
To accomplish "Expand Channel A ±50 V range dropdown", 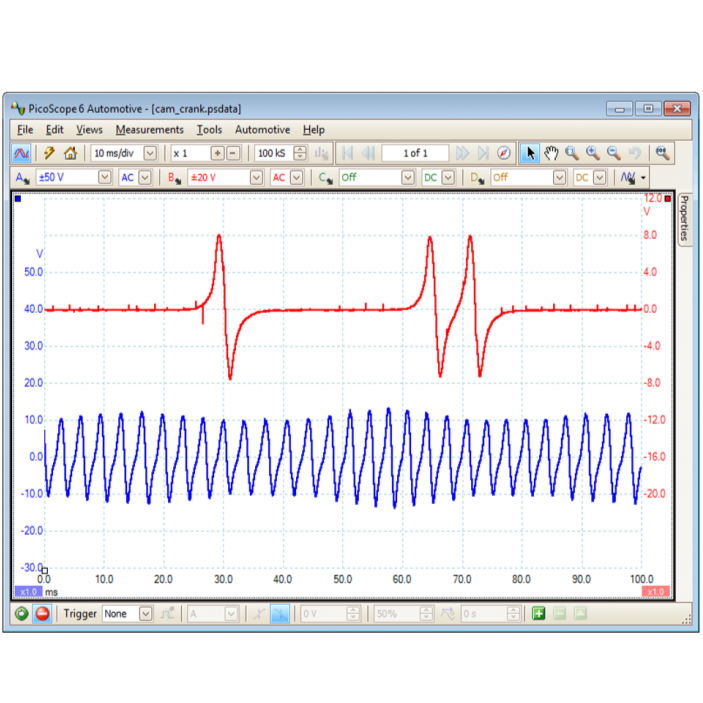I will point(105,177).
